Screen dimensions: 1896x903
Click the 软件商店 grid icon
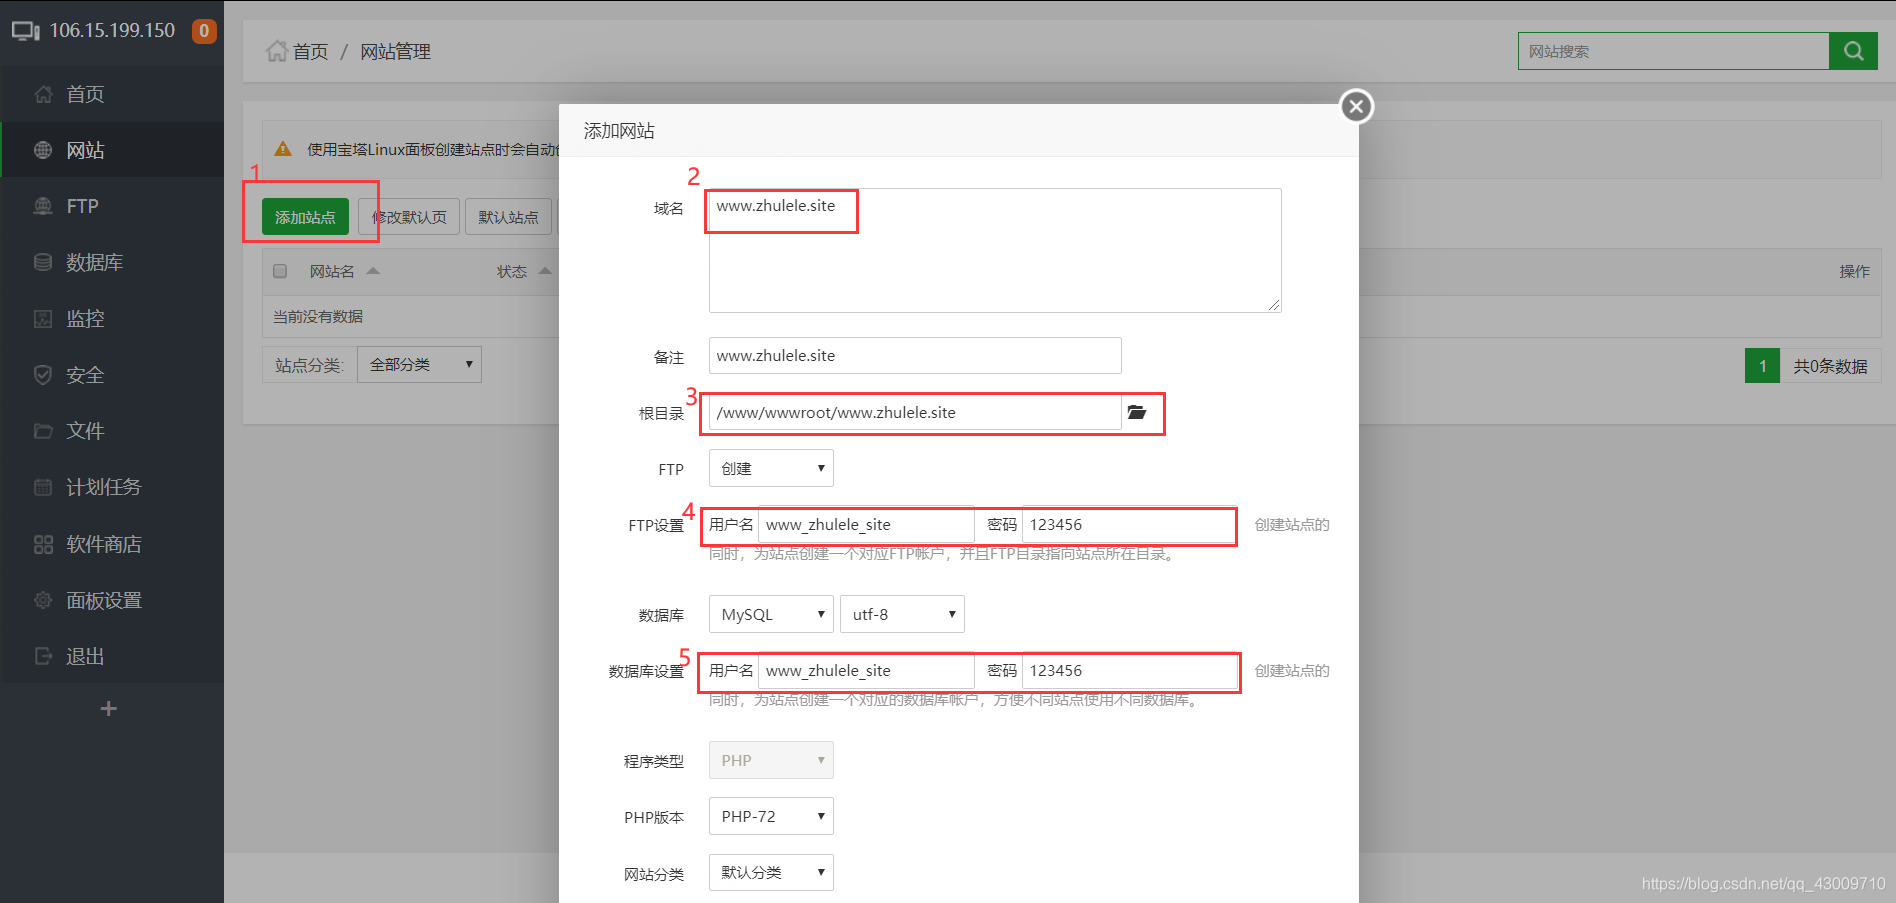43,544
